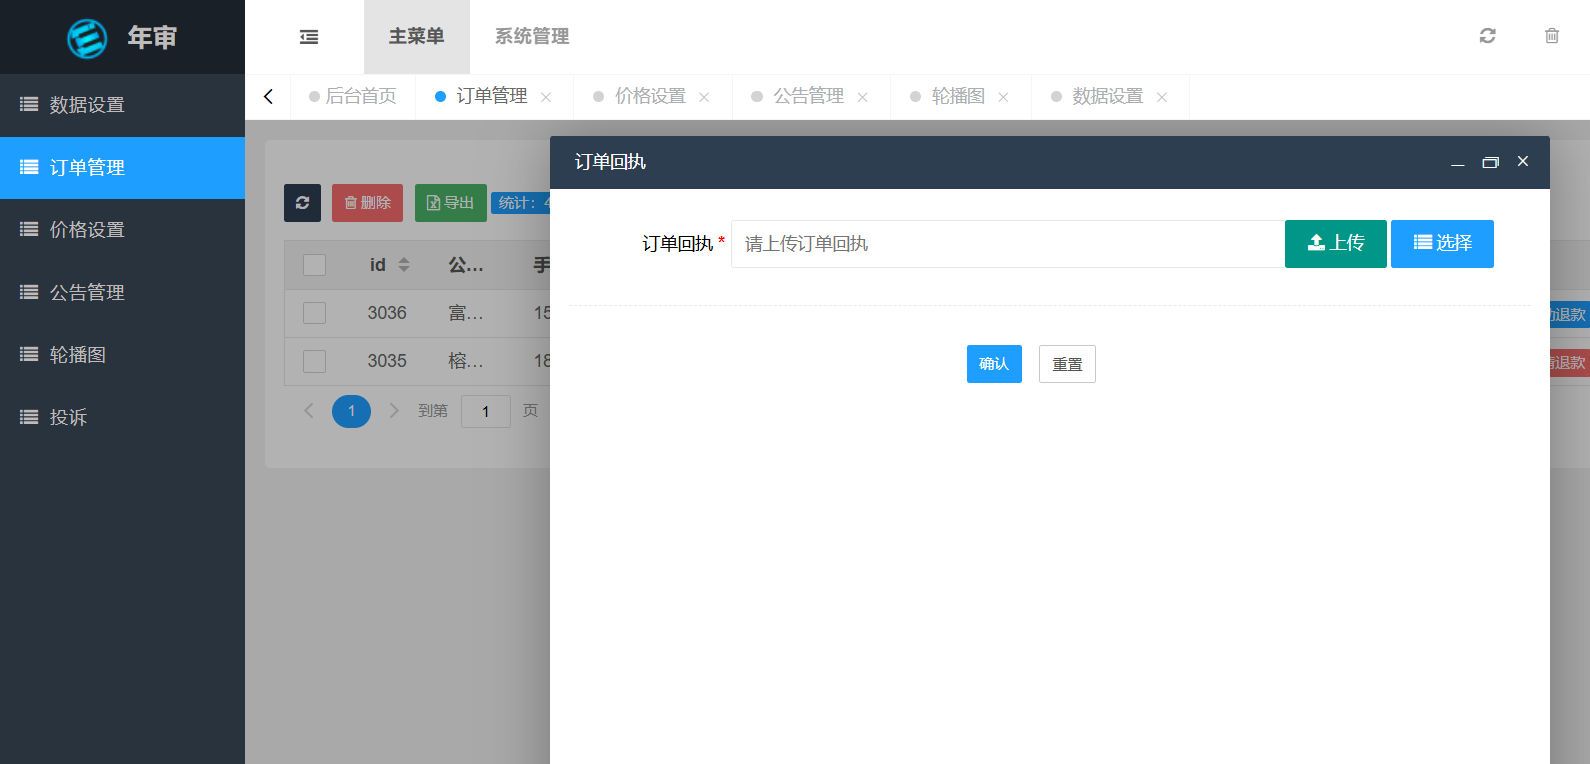Click the trash icon in top bar
The height and width of the screenshot is (764, 1590).
1551,36
